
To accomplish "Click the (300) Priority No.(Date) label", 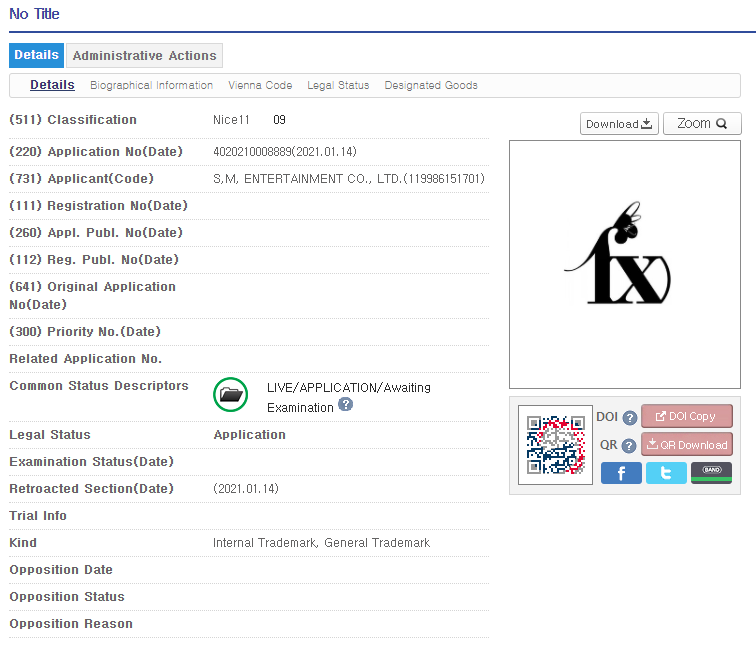I will pos(85,332).
